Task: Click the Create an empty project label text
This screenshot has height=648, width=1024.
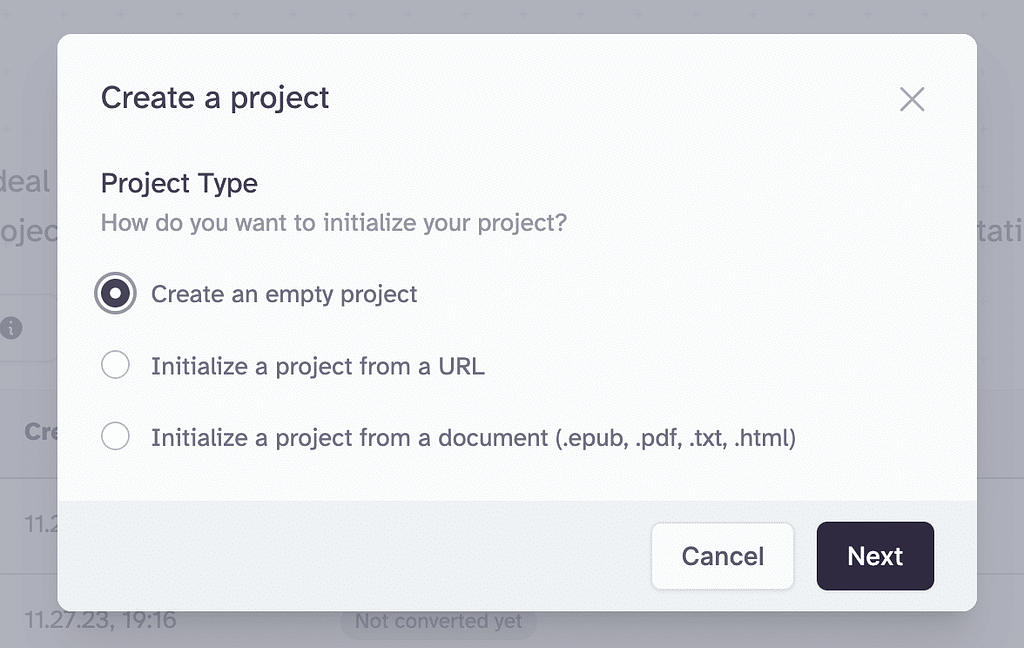Action: 284,294
